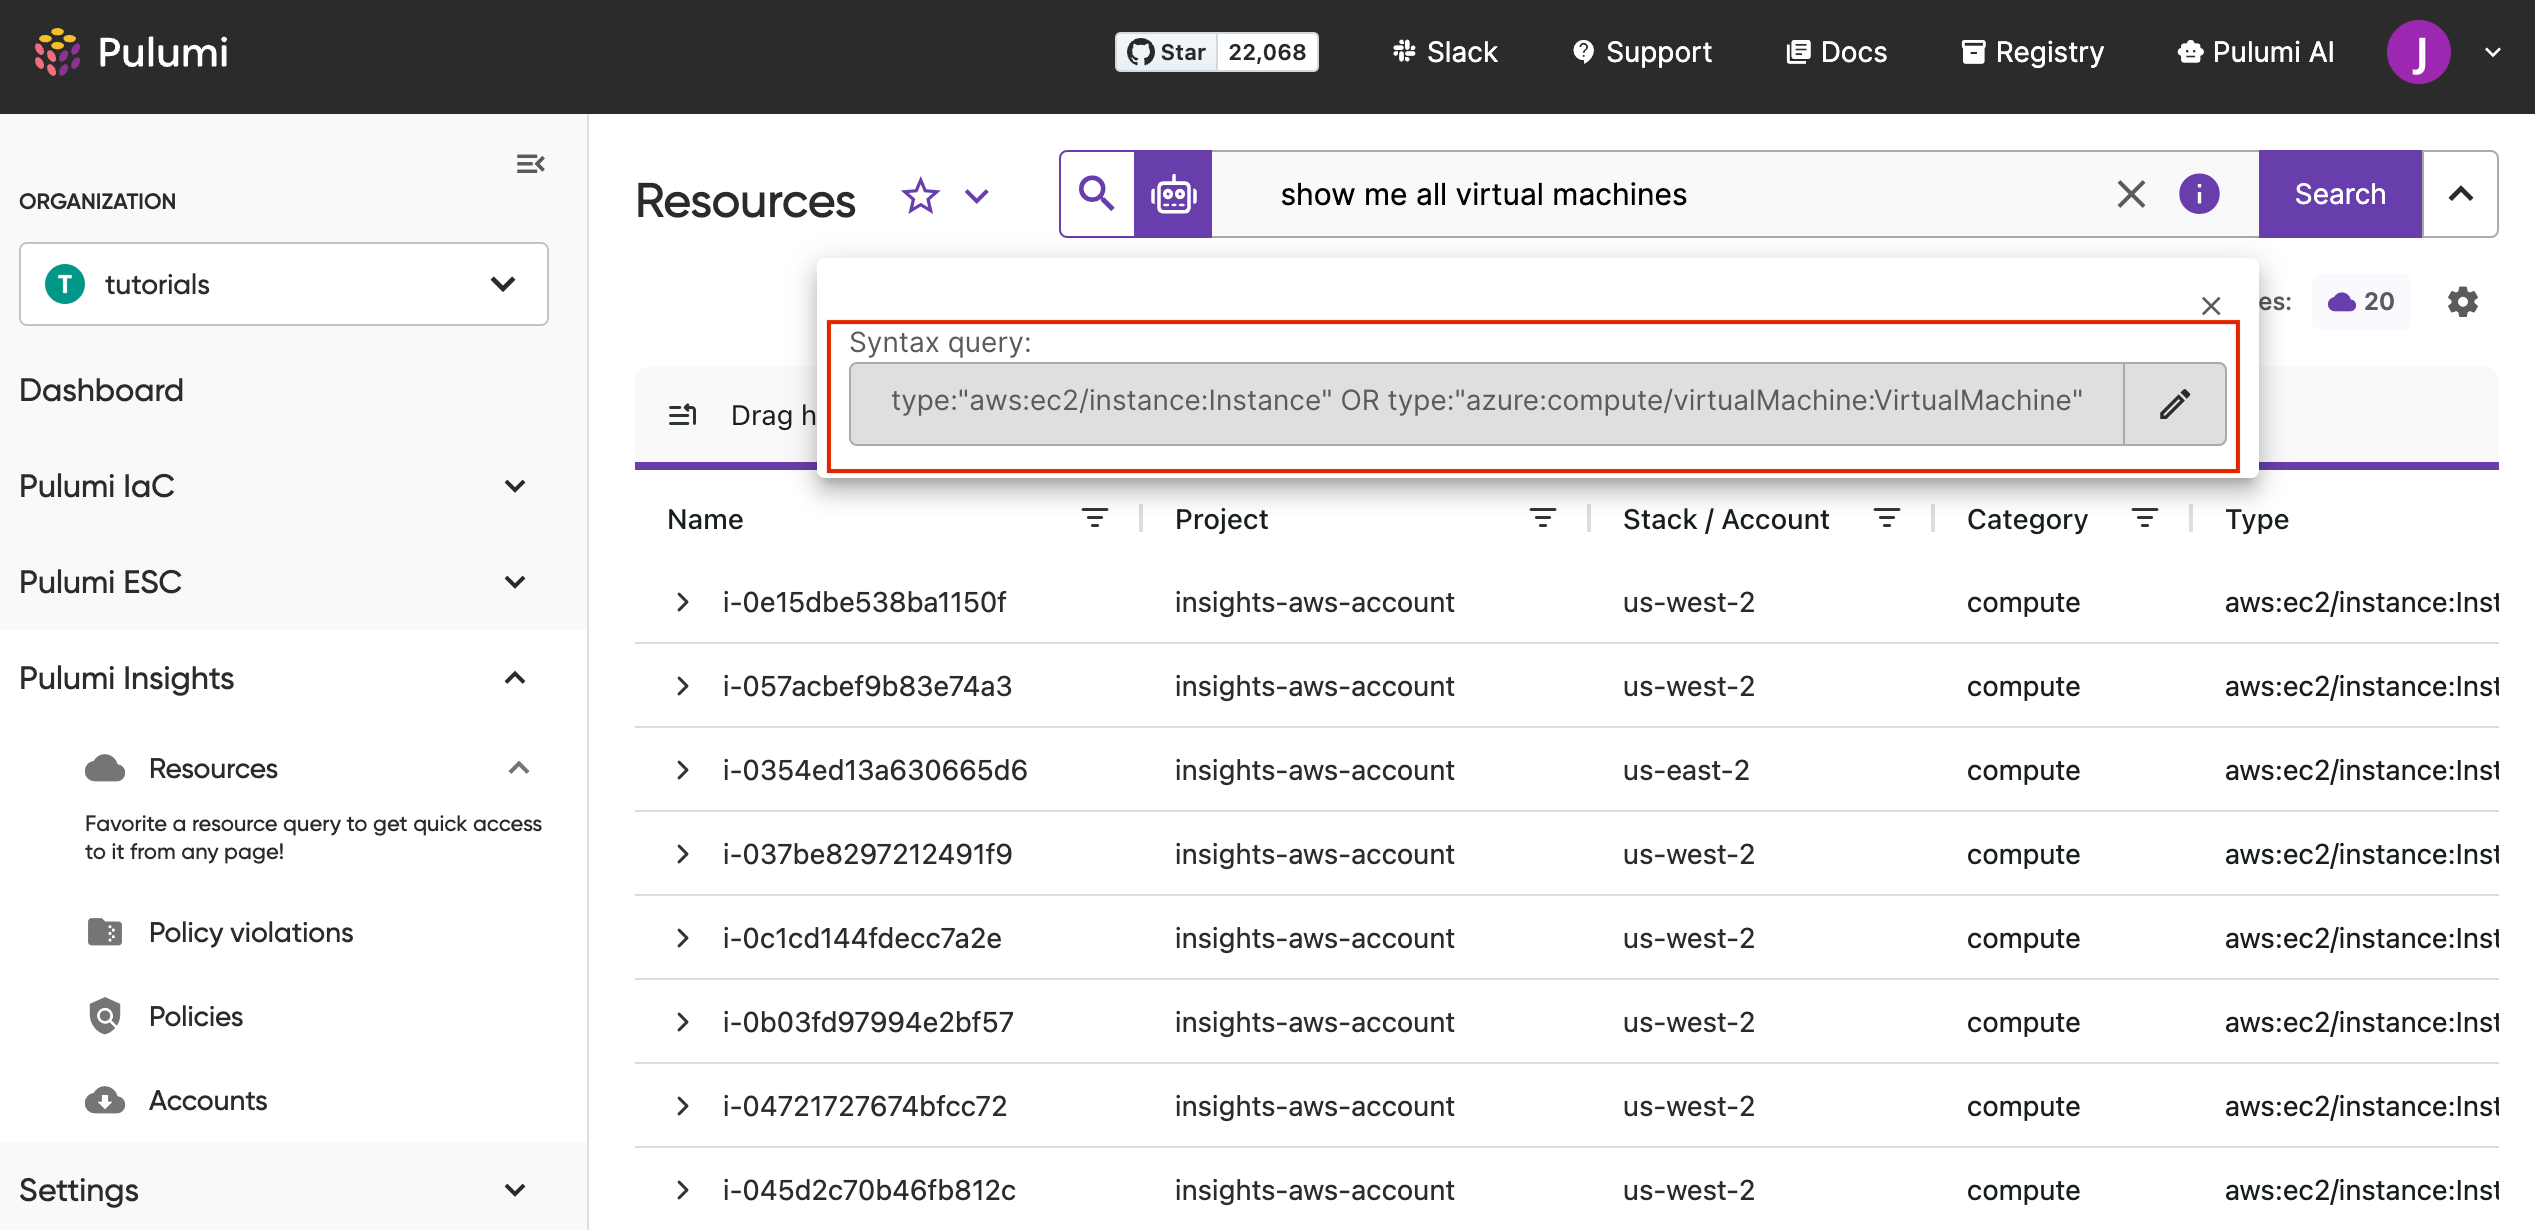Open the filter on the Project column

(1540, 519)
